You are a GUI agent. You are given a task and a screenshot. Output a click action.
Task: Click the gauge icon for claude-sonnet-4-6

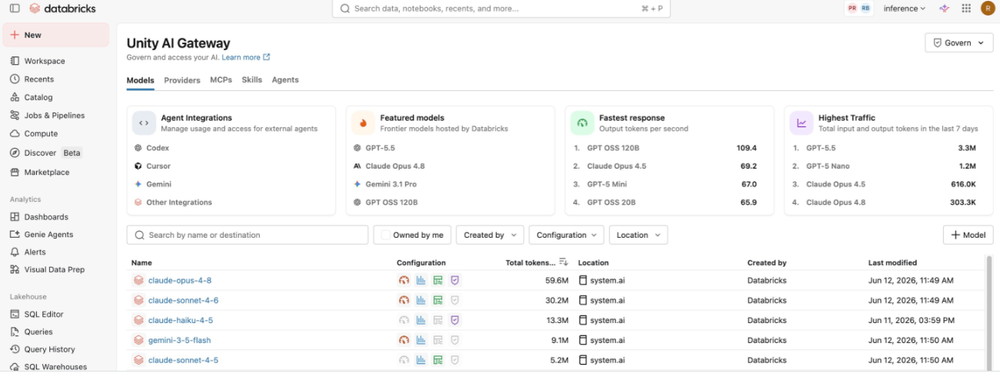pos(403,300)
